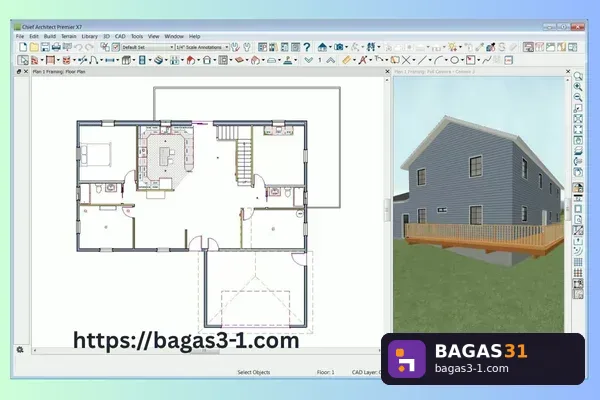Open the Library menu
The width and height of the screenshot is (600, 400).
[90, 36]
